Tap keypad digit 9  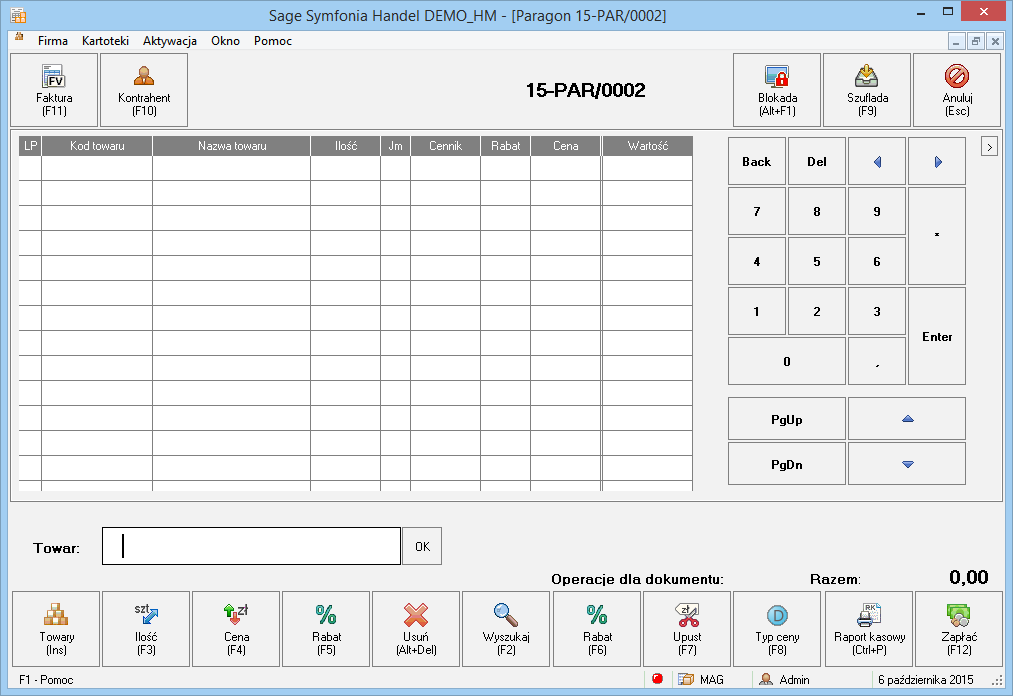point(877,211)
